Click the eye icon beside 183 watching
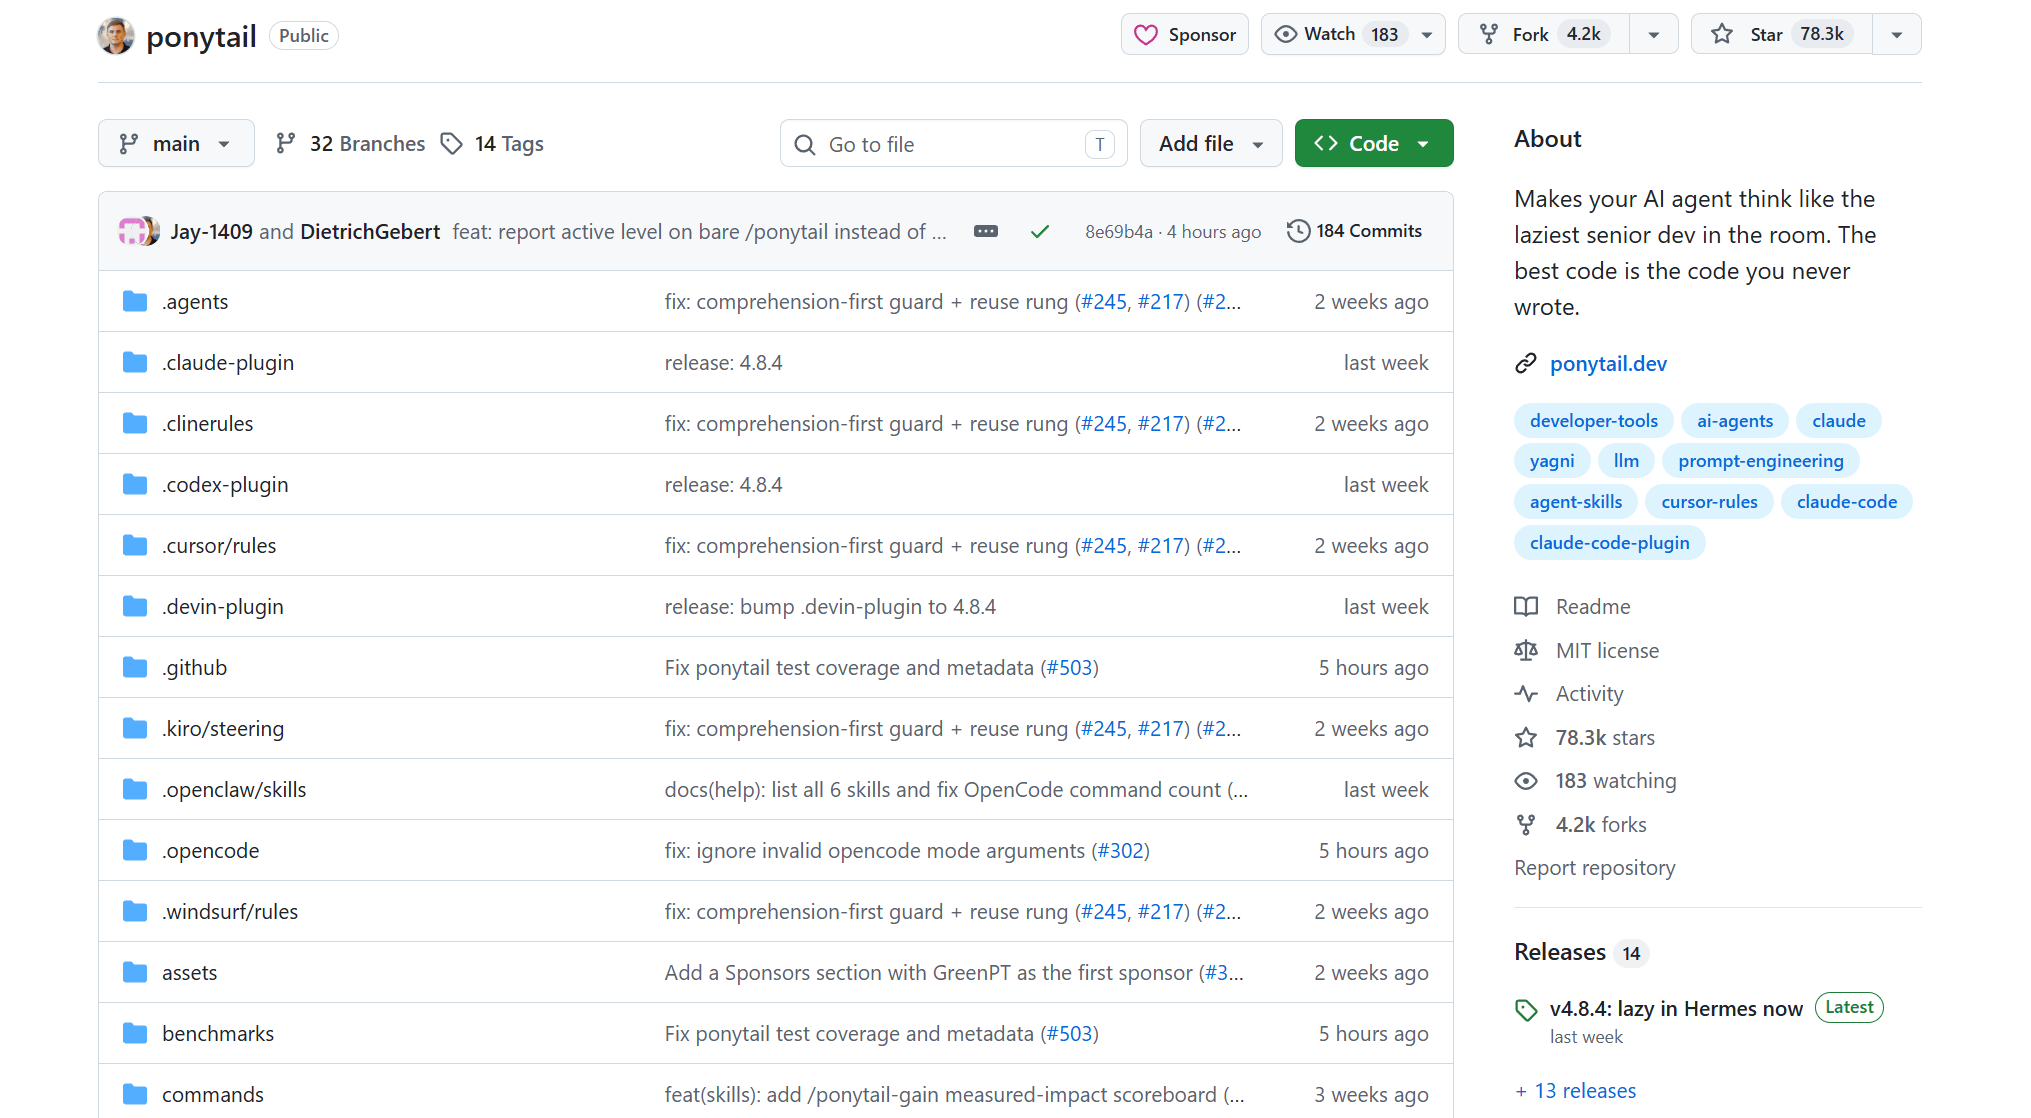Viewport: 2031px width, 1118px height. [x=1526, y=780]
